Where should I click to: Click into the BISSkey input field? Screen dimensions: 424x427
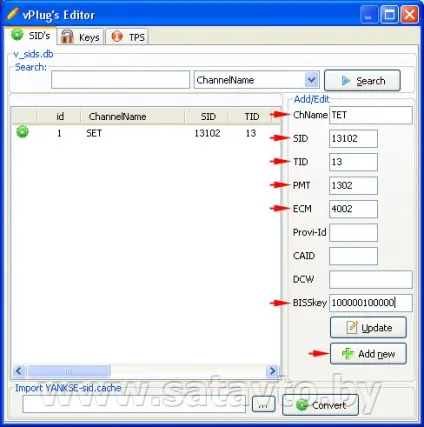tap(371, 303)
